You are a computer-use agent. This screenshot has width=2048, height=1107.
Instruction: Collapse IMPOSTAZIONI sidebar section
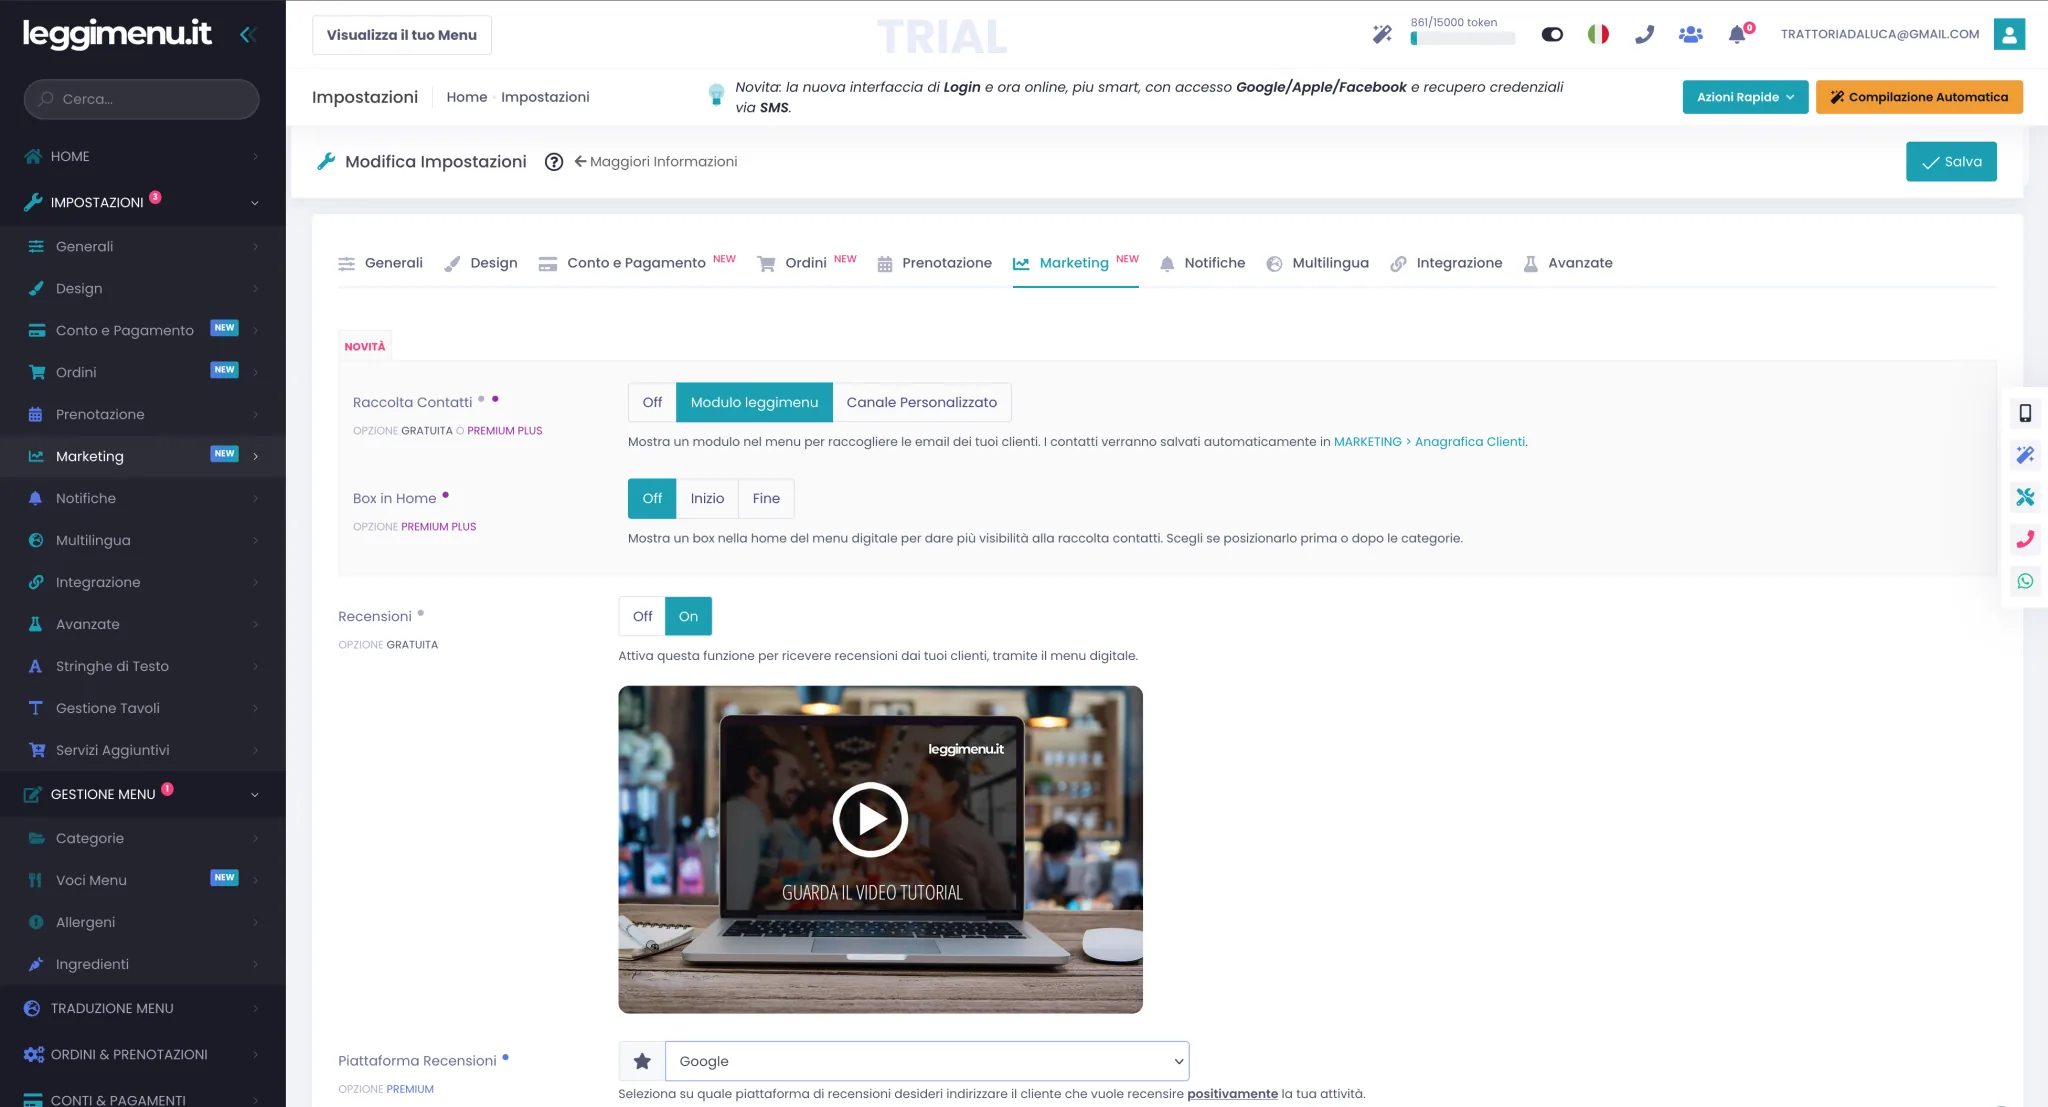pos(142,202)
